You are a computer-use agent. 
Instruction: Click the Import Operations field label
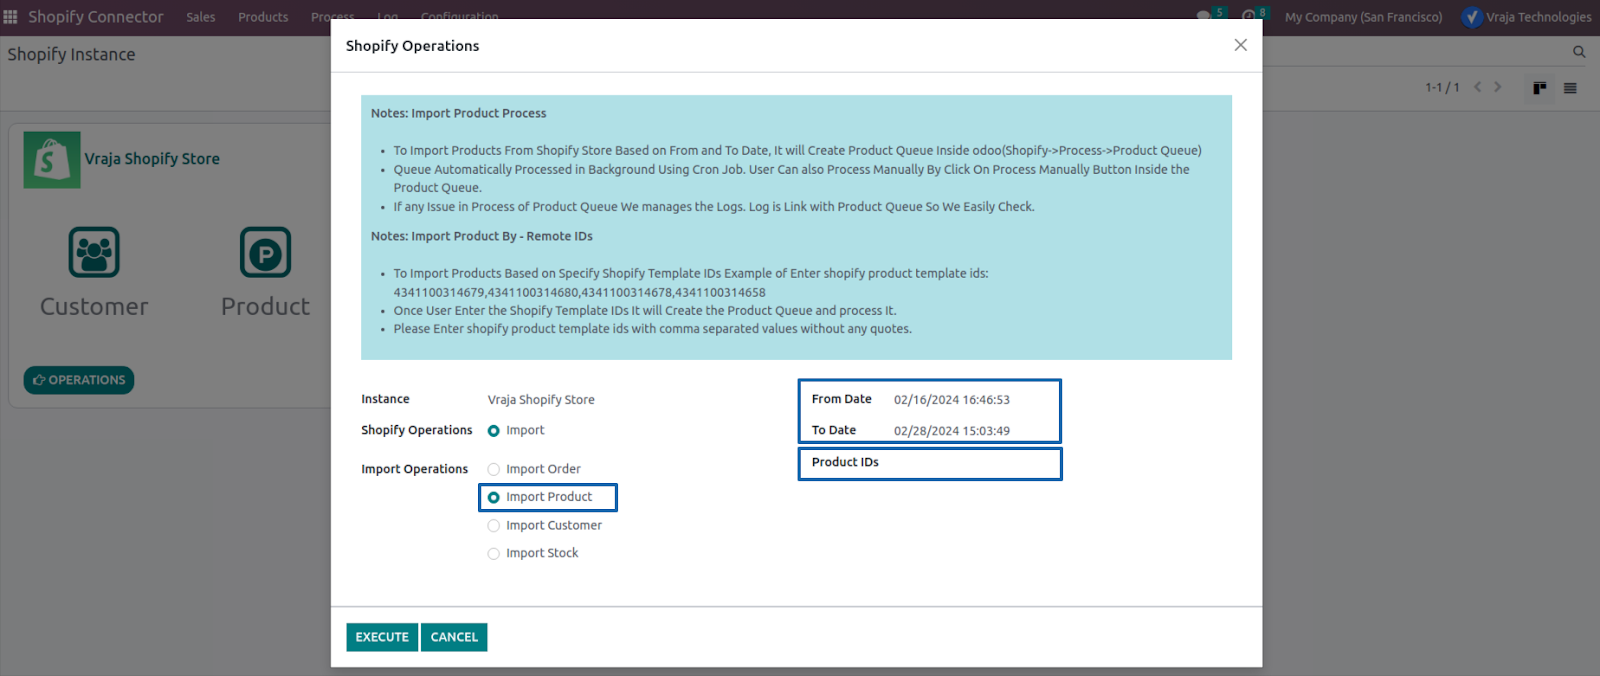415,469
